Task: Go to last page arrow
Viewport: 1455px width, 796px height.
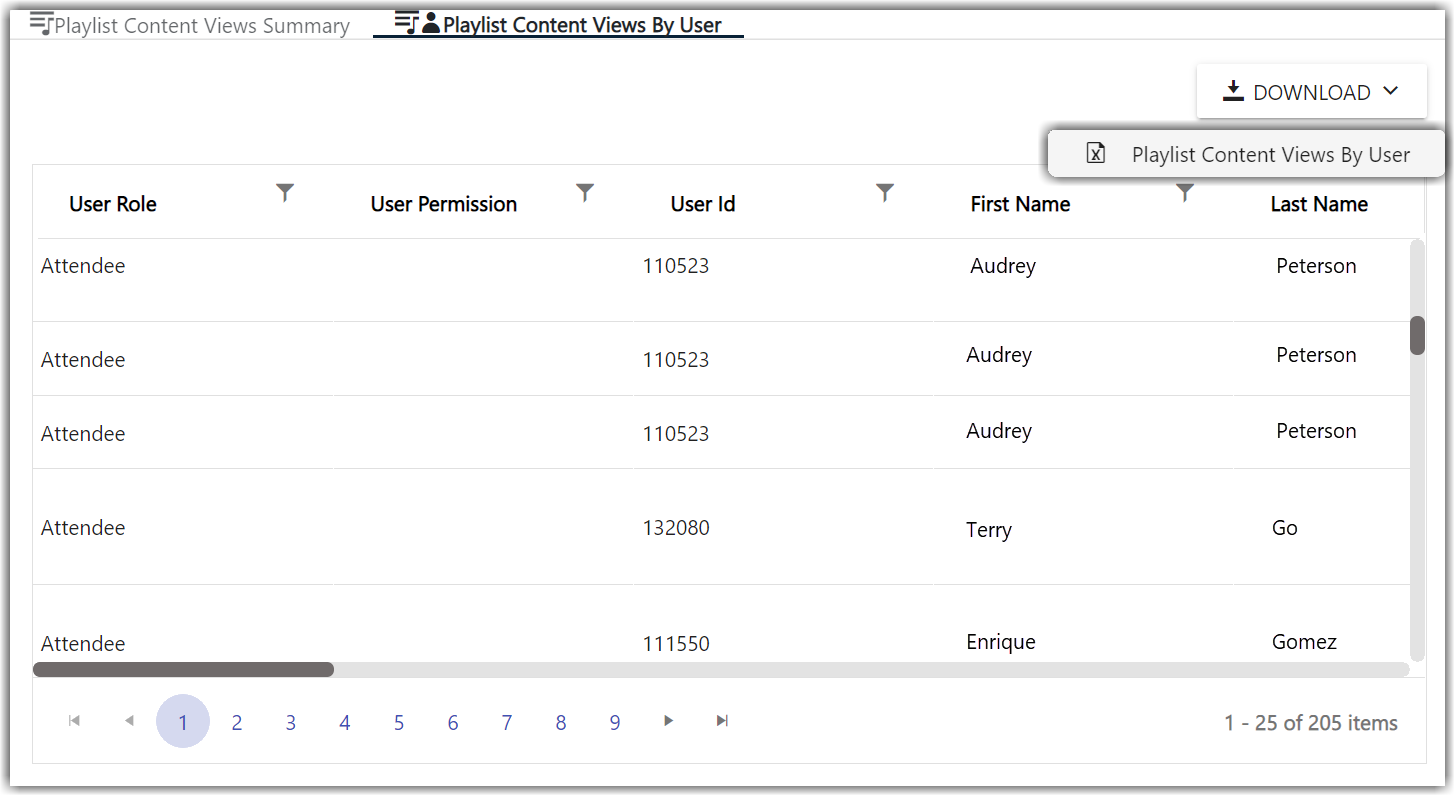Action: (x=722, y=721)
